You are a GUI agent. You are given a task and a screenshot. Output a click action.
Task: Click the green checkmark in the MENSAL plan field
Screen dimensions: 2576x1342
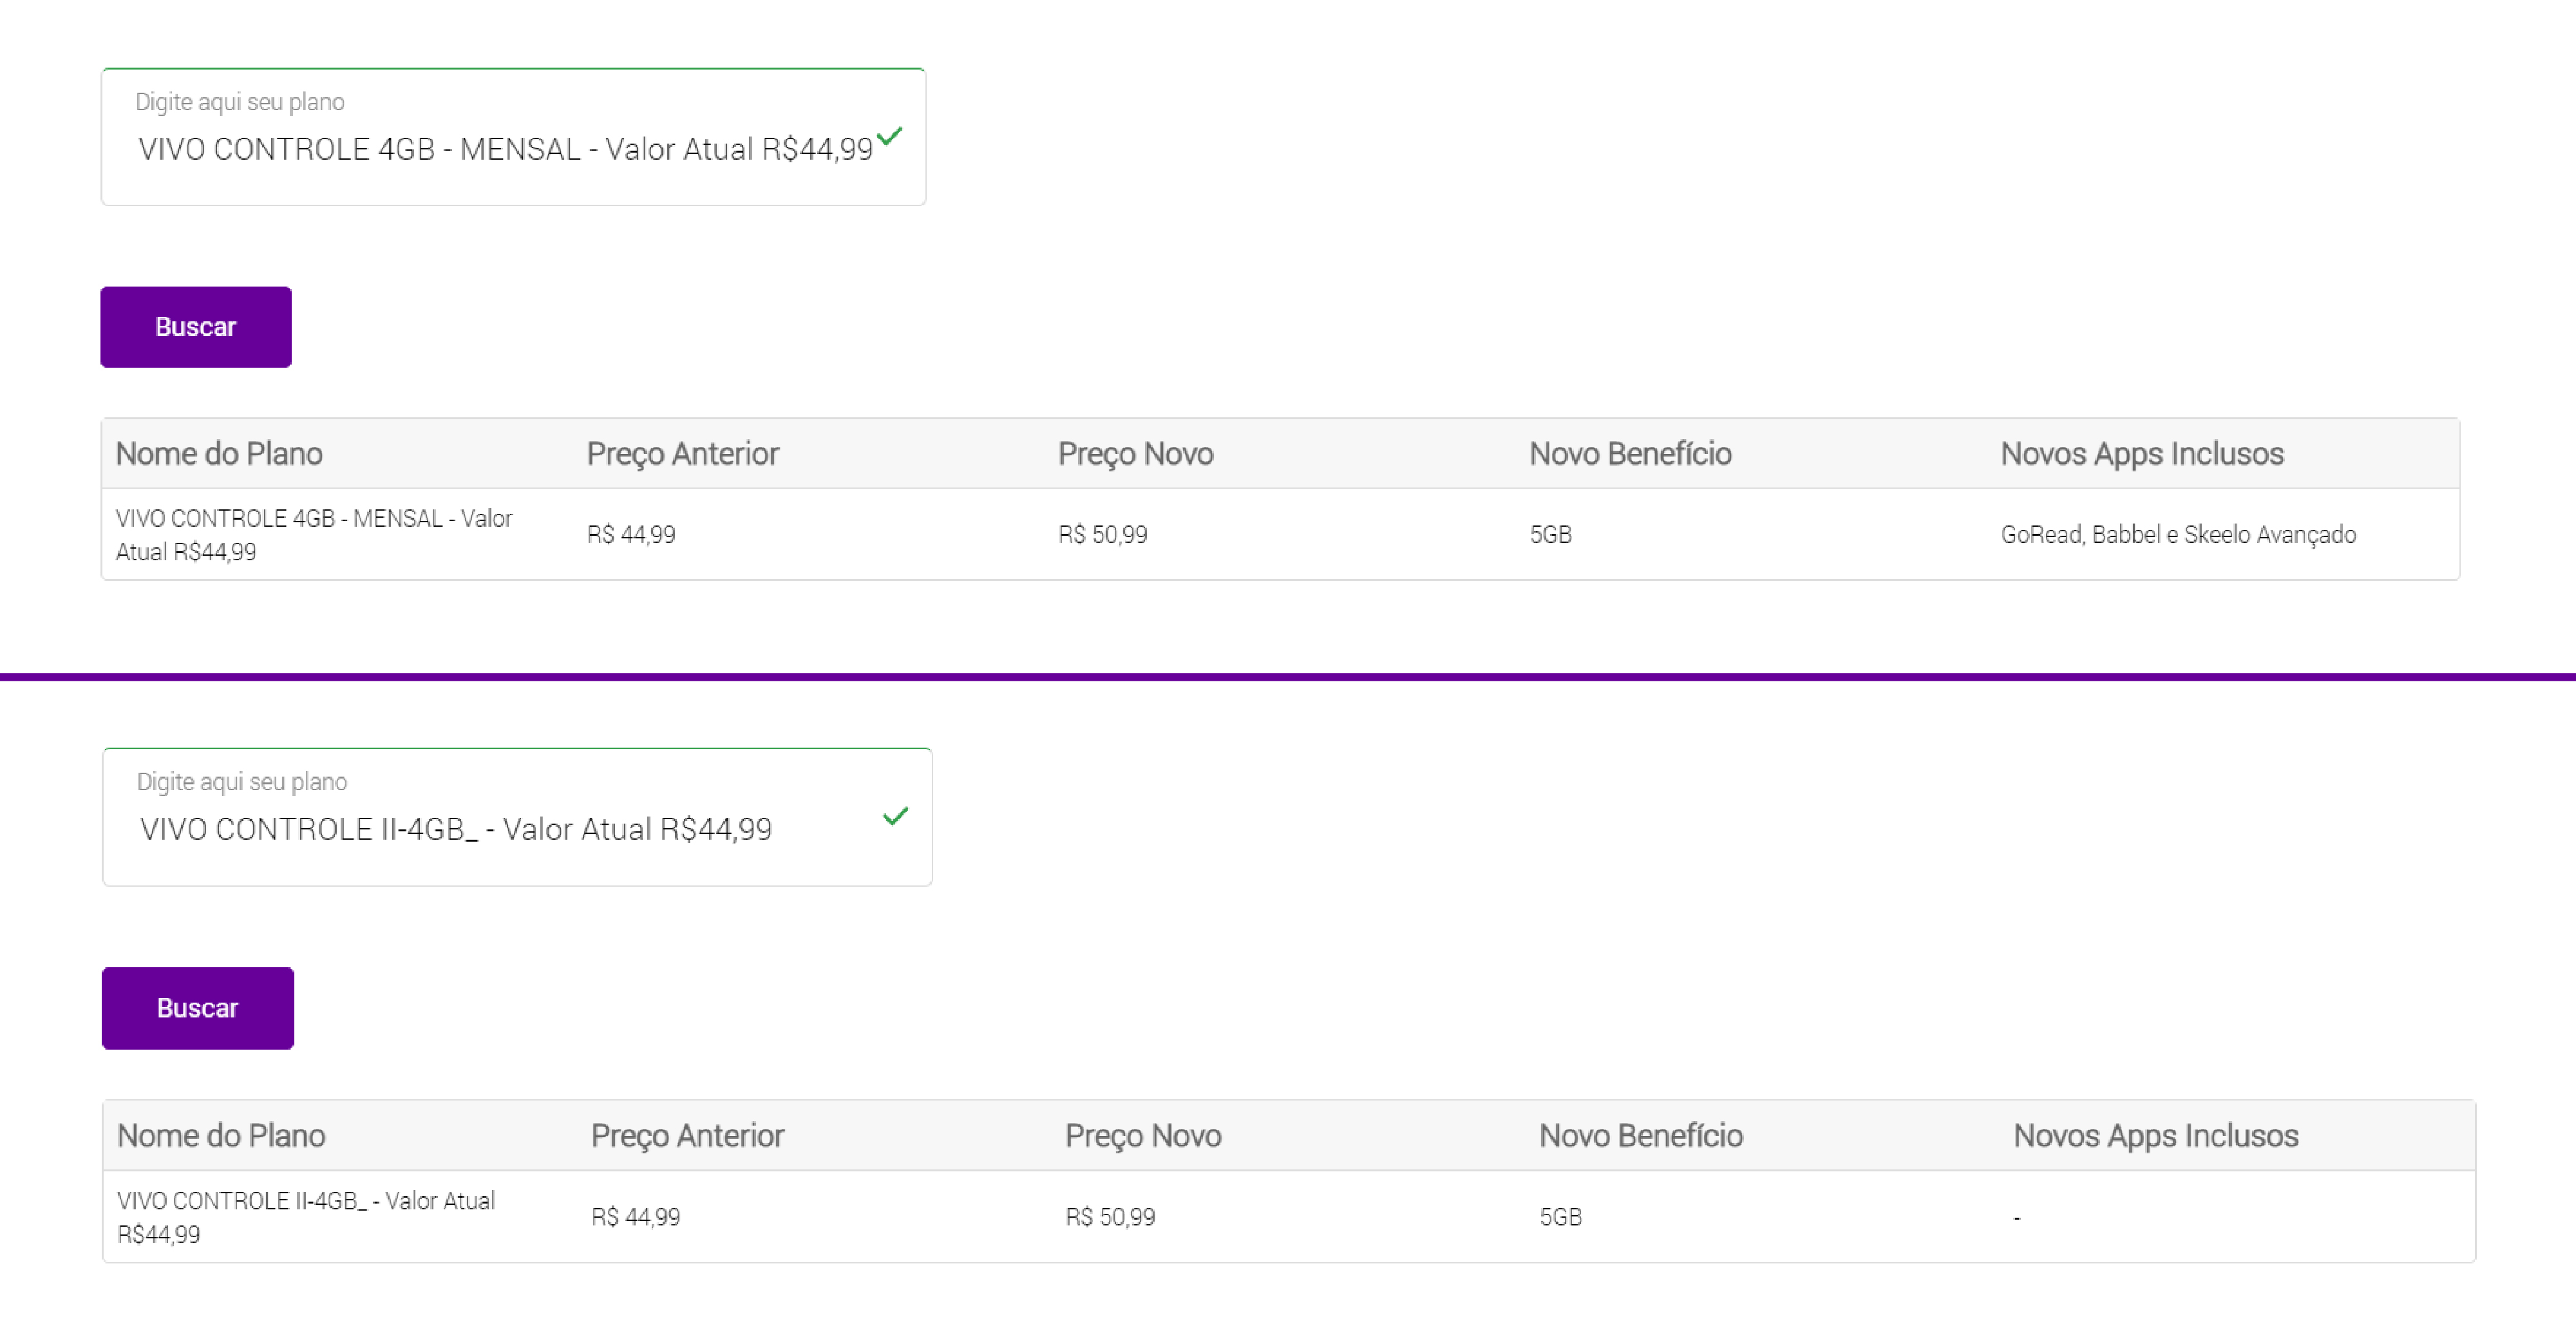(890, 135)
